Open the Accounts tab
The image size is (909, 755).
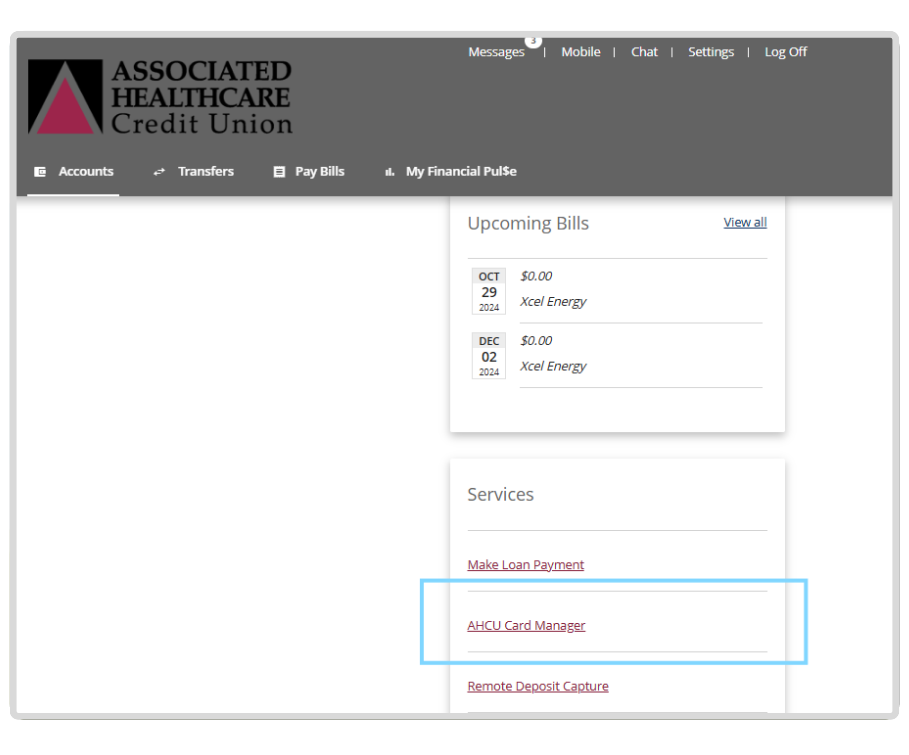click(x=74, y=172)
